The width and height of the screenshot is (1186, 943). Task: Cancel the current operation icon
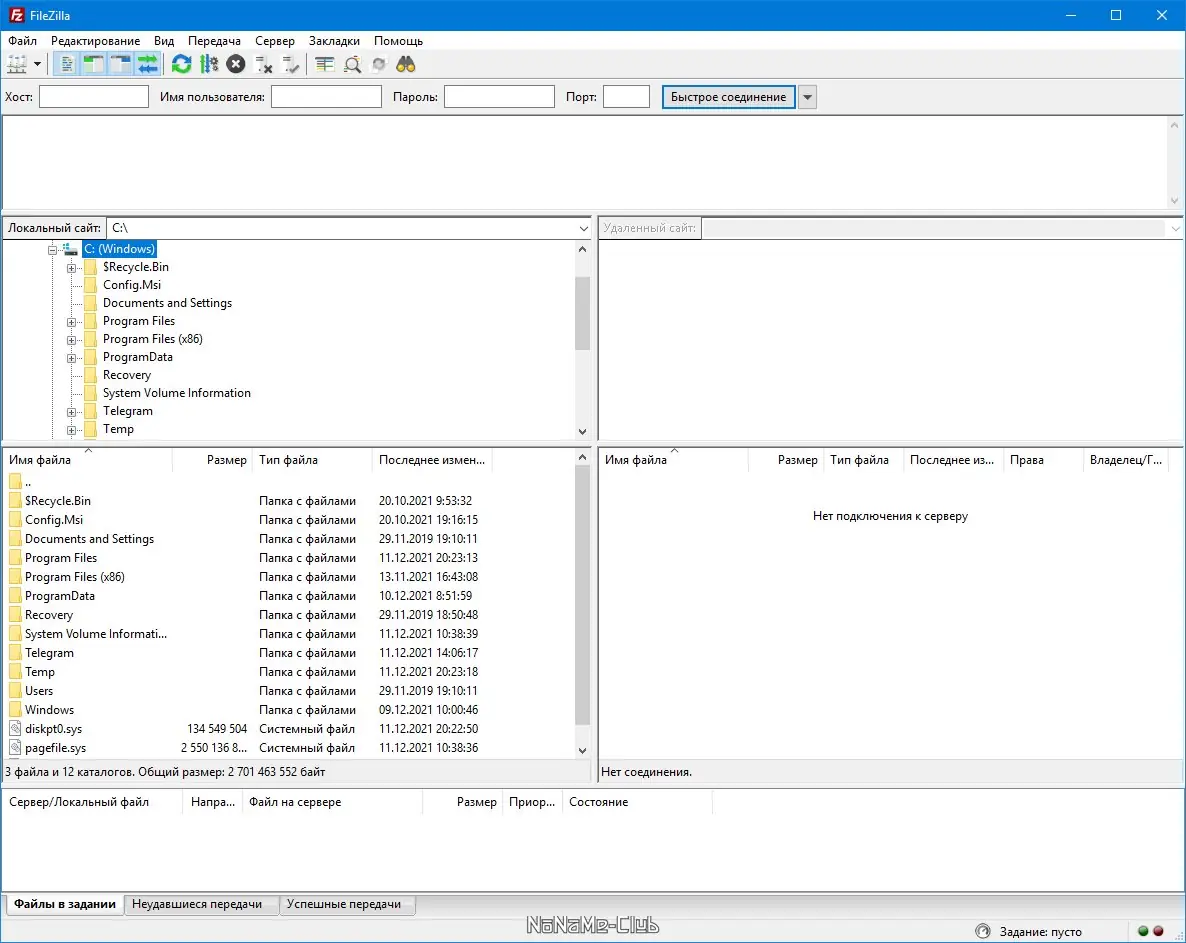pyautogui.click(x=236, y=64)
